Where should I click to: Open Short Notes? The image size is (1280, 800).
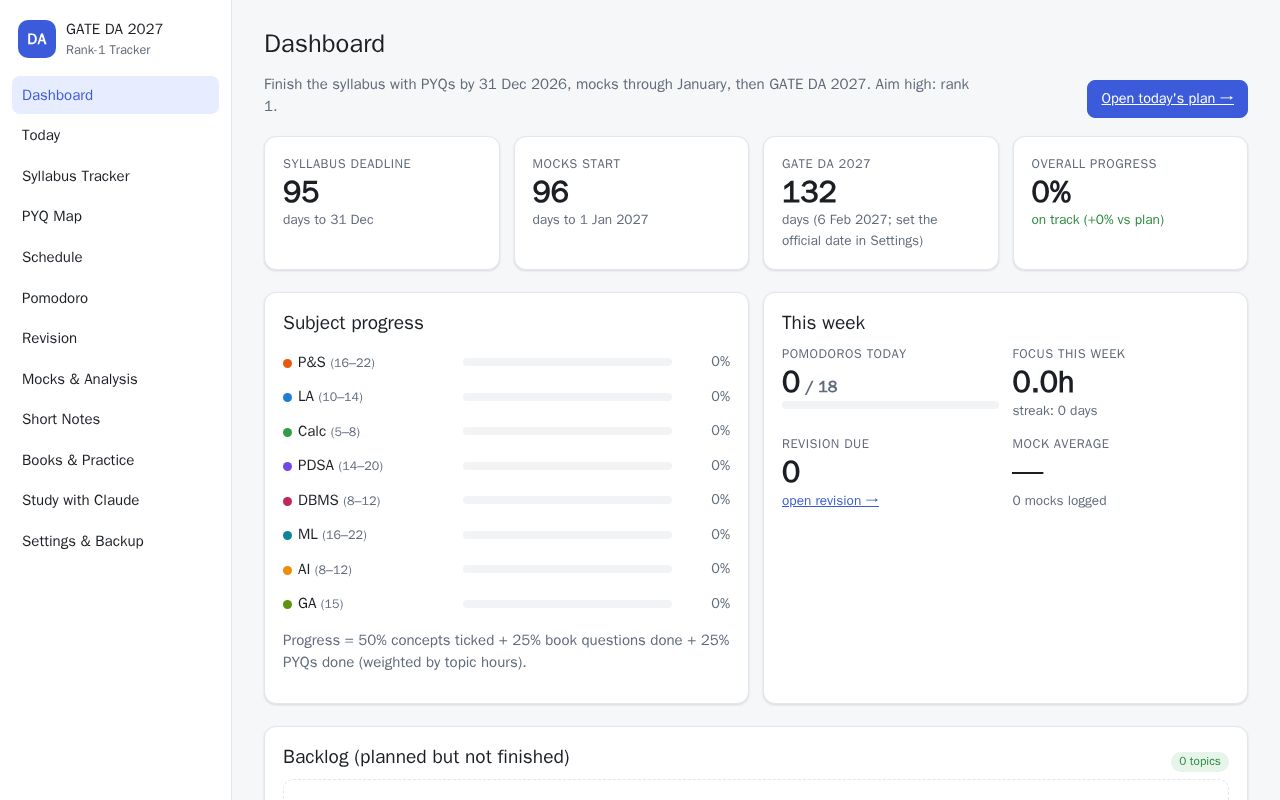[115, 419]
